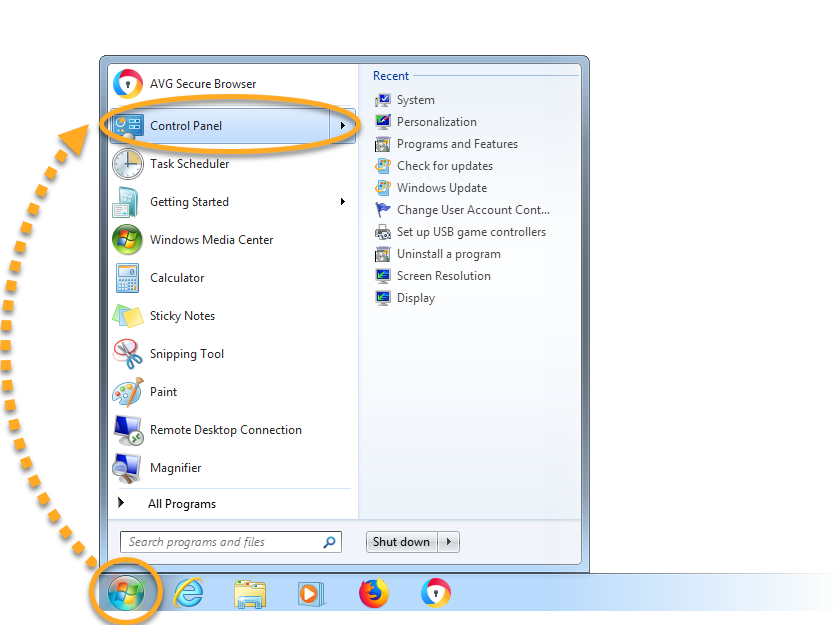Open Magnifier menu entry
This screenshot has width=839, height=625.
coord(233,468)
